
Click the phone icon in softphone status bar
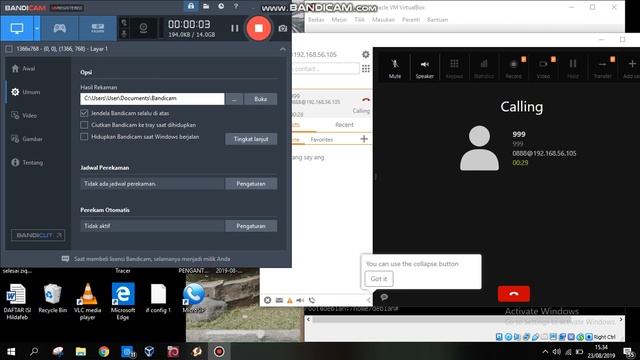point(311,300)
